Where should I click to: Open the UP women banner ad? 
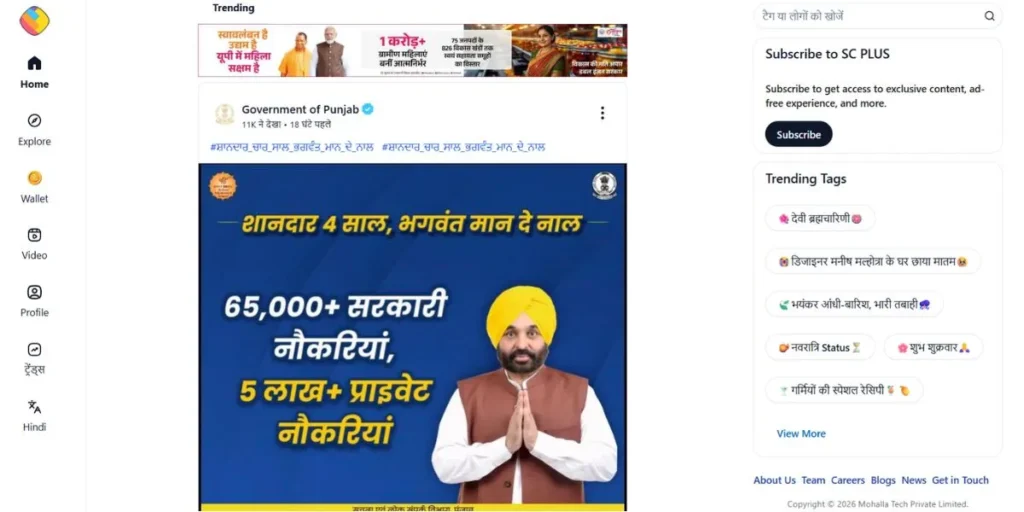(x=413, y=50)
